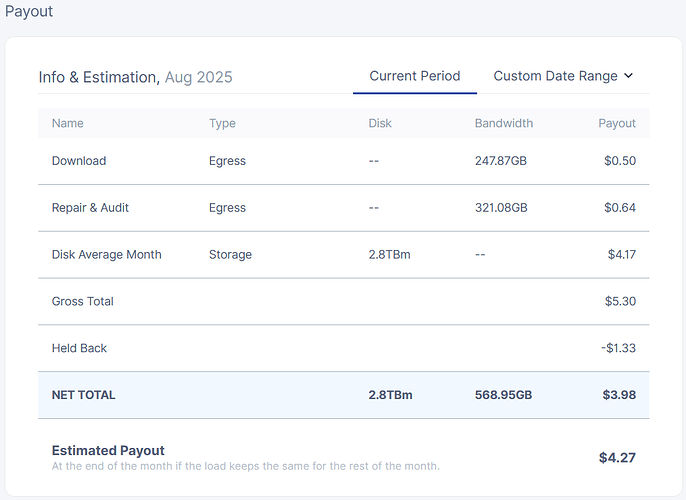Click the Estimated Payout heading
The width and height of the screenshot is (686, 500).
(x=108, y=451)
